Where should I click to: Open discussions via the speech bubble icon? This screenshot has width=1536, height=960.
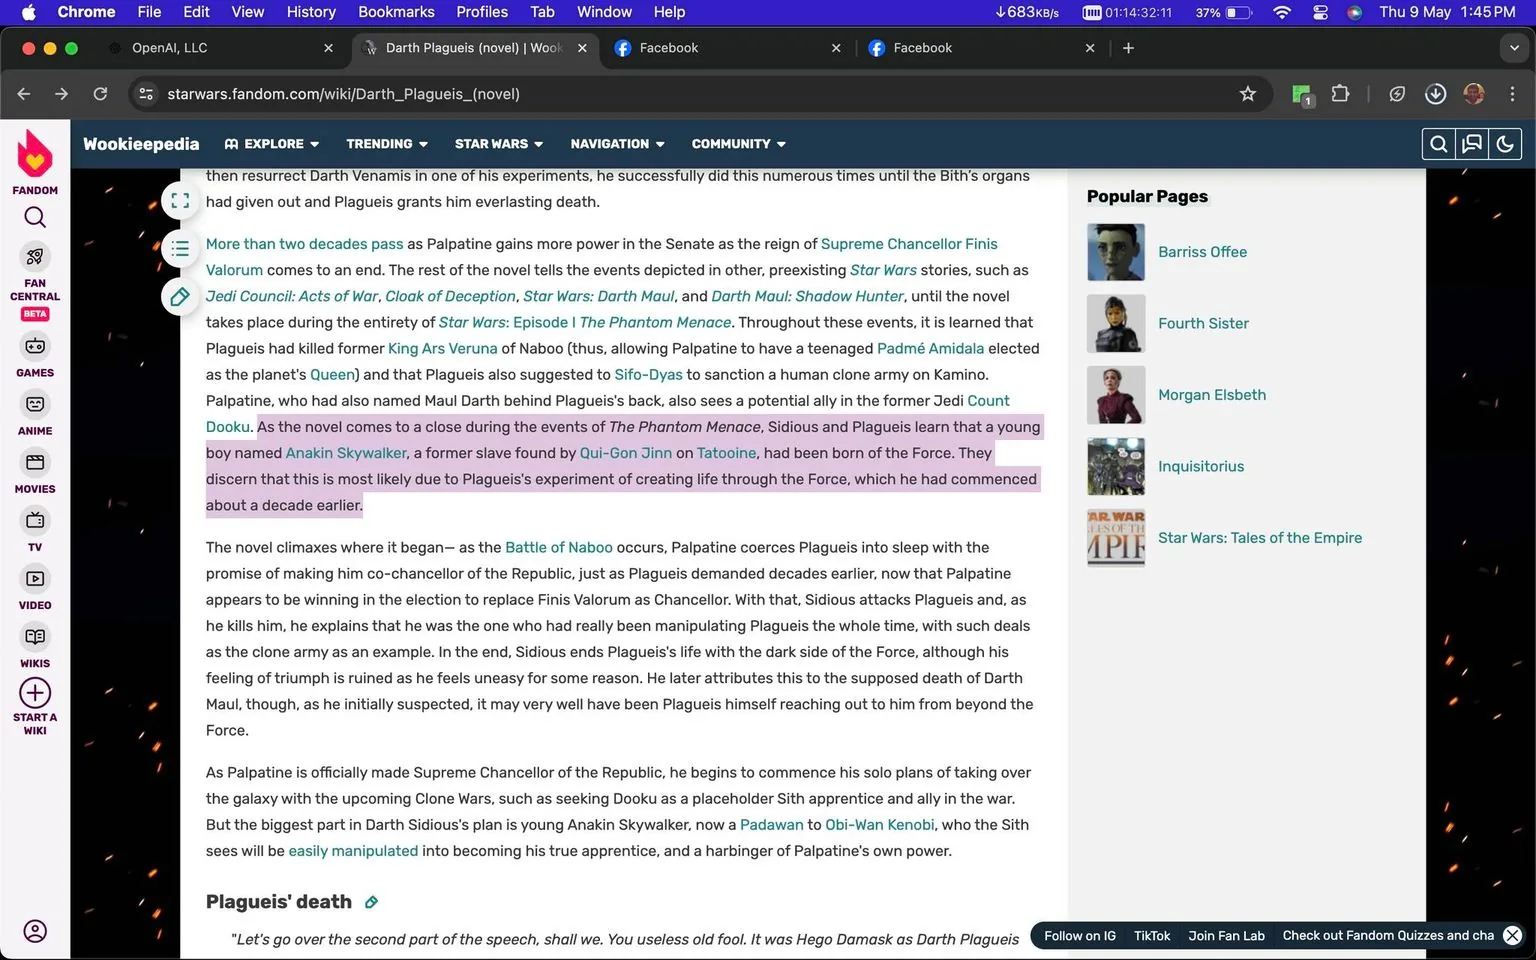click(1471, 143)
